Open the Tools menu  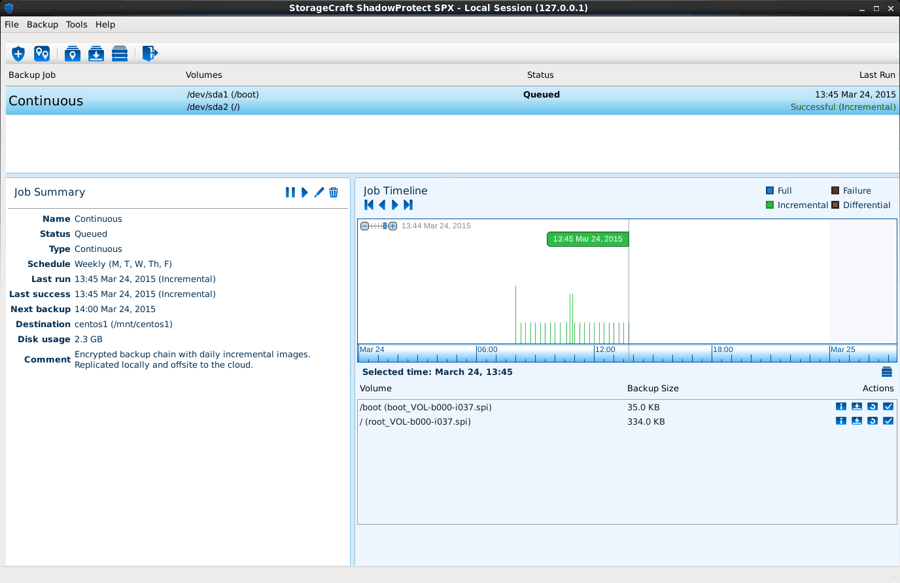76,24
